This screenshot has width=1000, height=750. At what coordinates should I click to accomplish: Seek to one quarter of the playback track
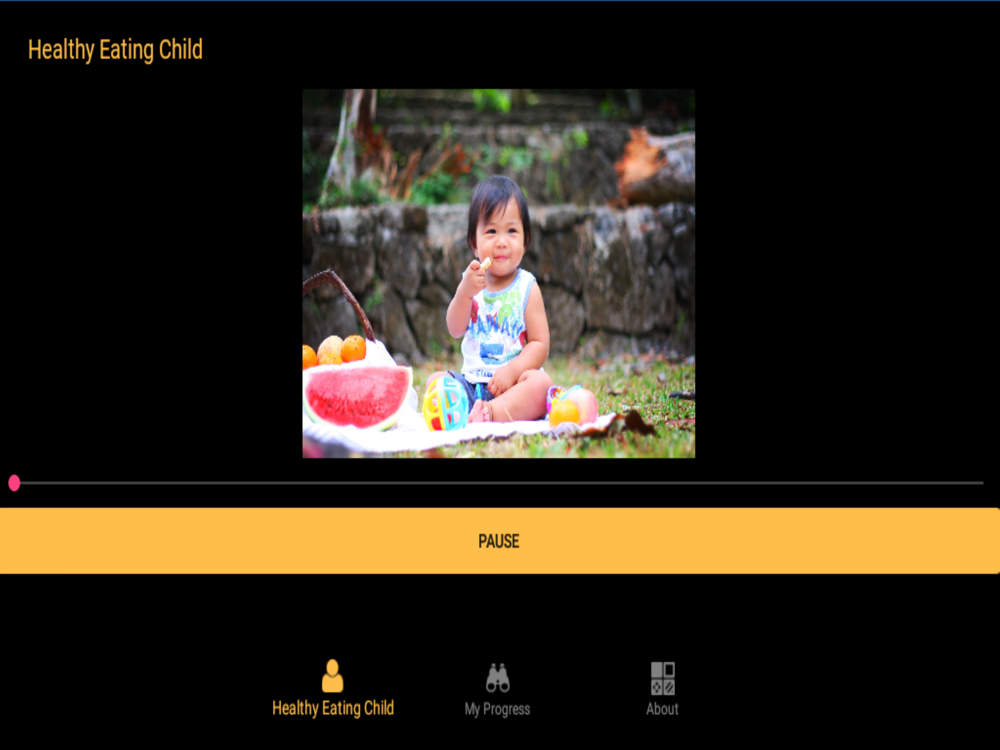(256, 483)
